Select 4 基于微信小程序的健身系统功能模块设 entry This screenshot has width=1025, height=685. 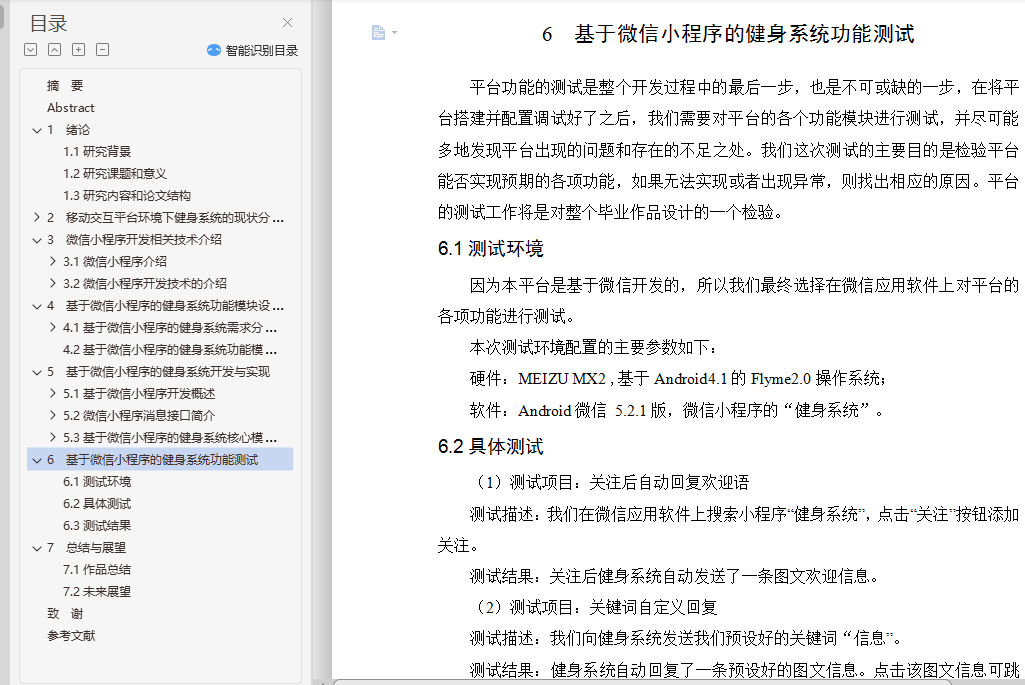(165, 306)
